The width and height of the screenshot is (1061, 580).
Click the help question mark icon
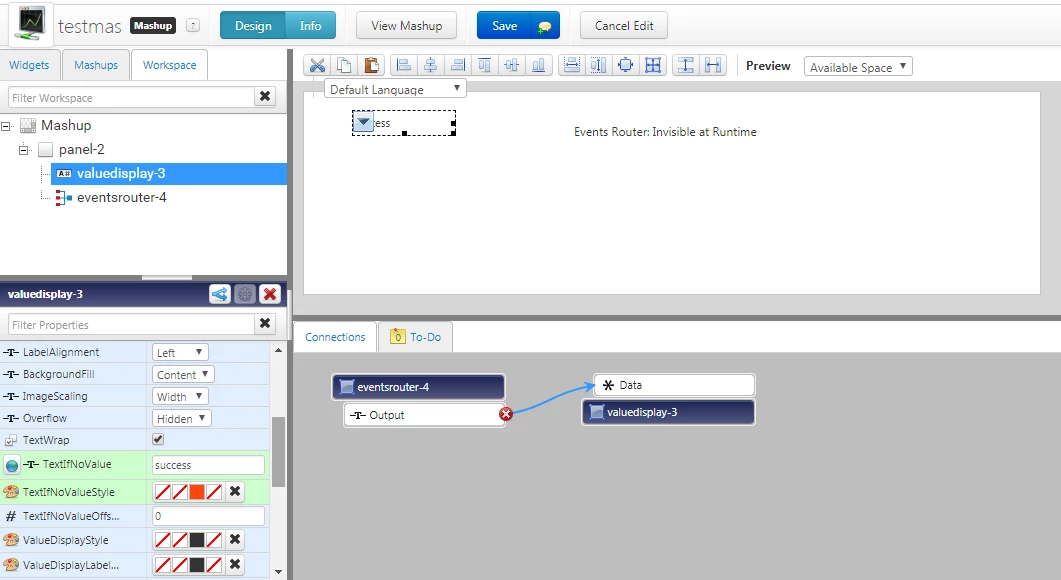tap(193, 26)
